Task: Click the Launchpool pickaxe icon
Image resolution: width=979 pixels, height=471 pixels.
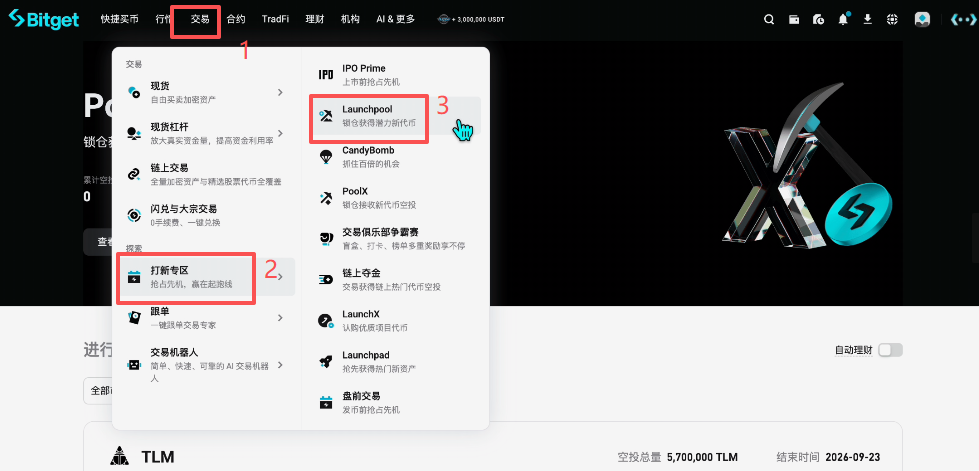Action: [x=325, y=116]
